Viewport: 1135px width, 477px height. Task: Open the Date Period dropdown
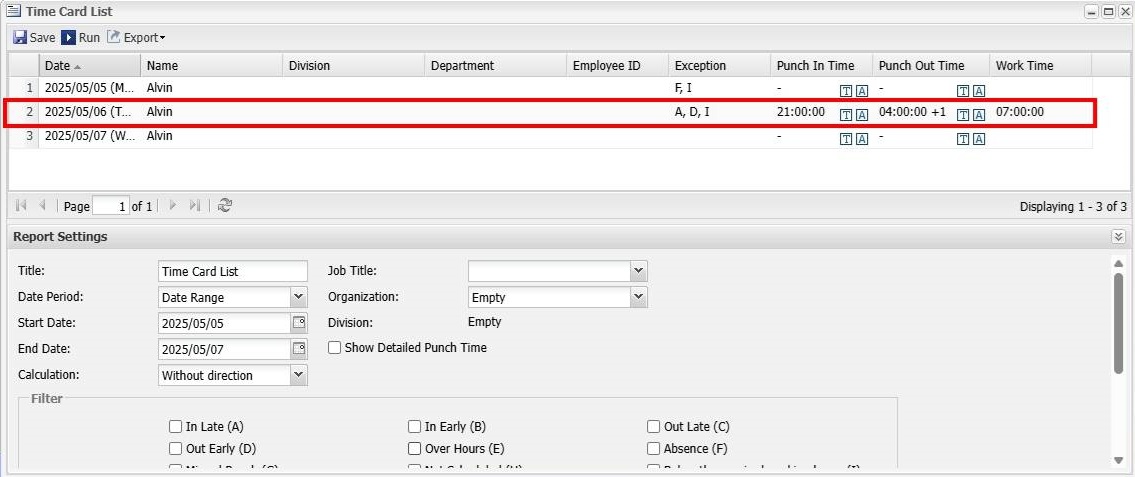coord(298,297)
